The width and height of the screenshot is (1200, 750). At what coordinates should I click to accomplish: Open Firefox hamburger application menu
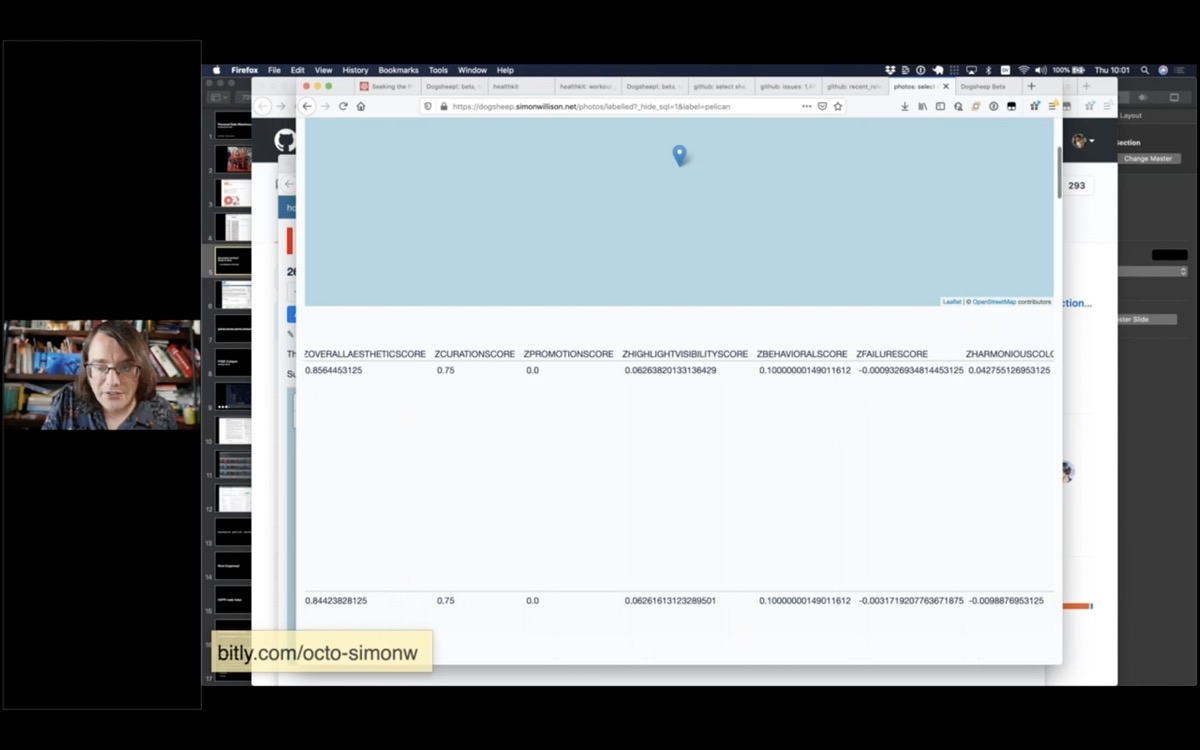pos(1051,106)
